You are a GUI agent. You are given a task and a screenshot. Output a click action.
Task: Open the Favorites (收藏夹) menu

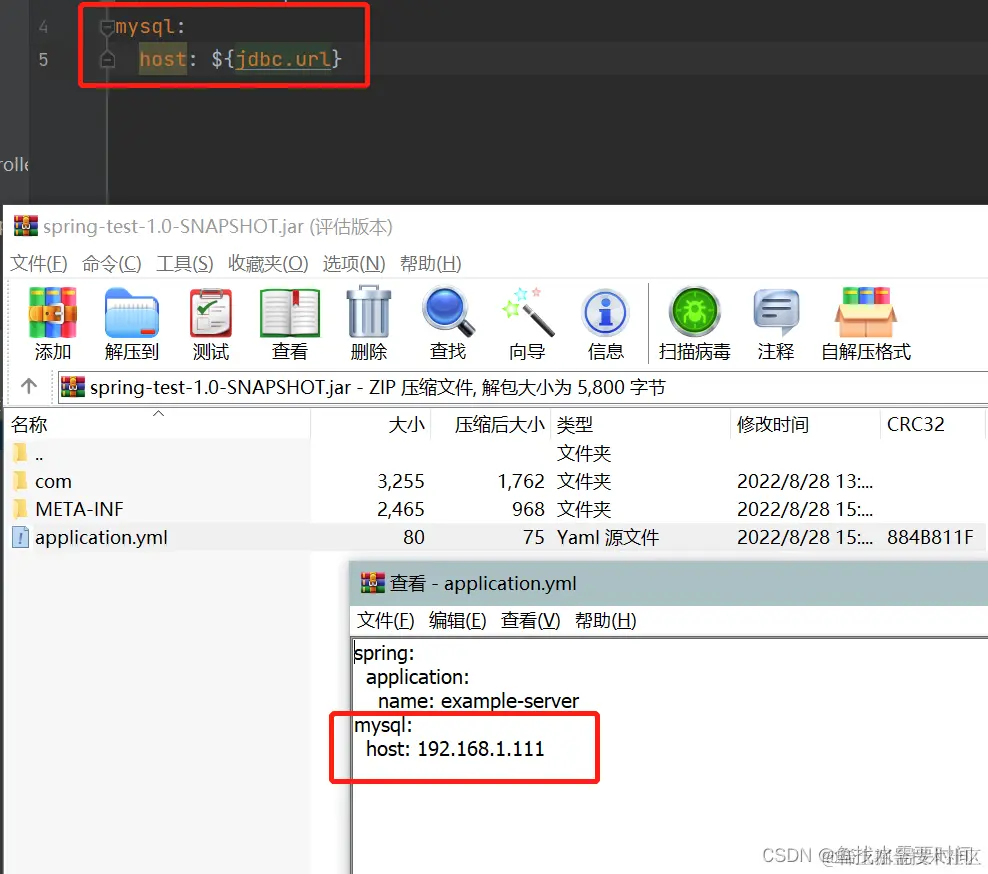tap(268, 263)
